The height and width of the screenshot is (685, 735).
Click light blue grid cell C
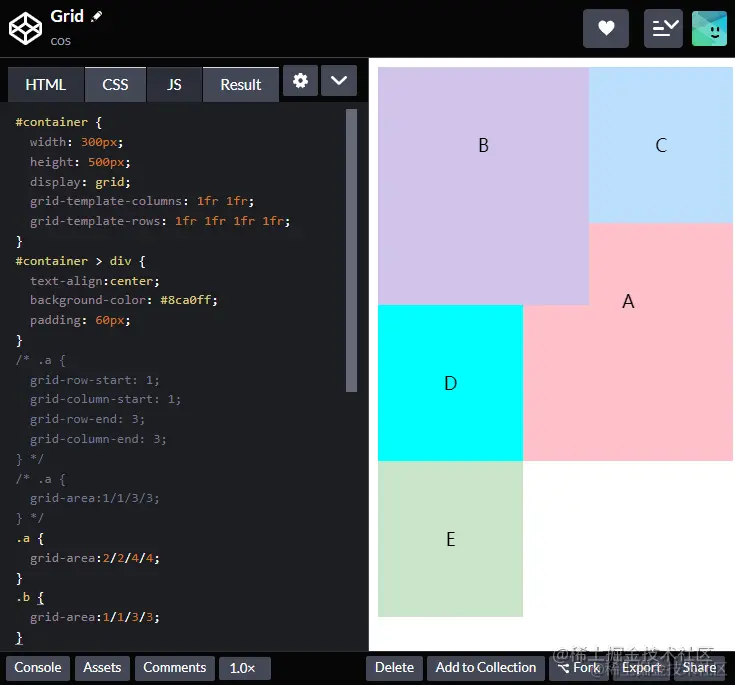coord(661,145)
